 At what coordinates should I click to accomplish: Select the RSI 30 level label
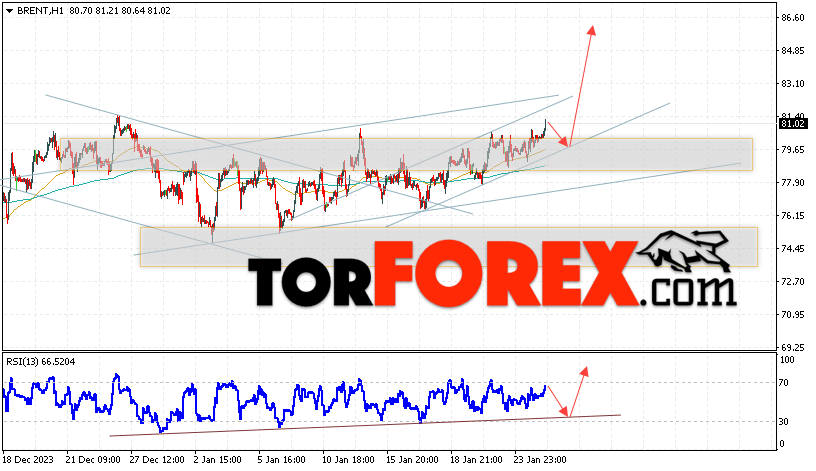[x=784, y=422]
